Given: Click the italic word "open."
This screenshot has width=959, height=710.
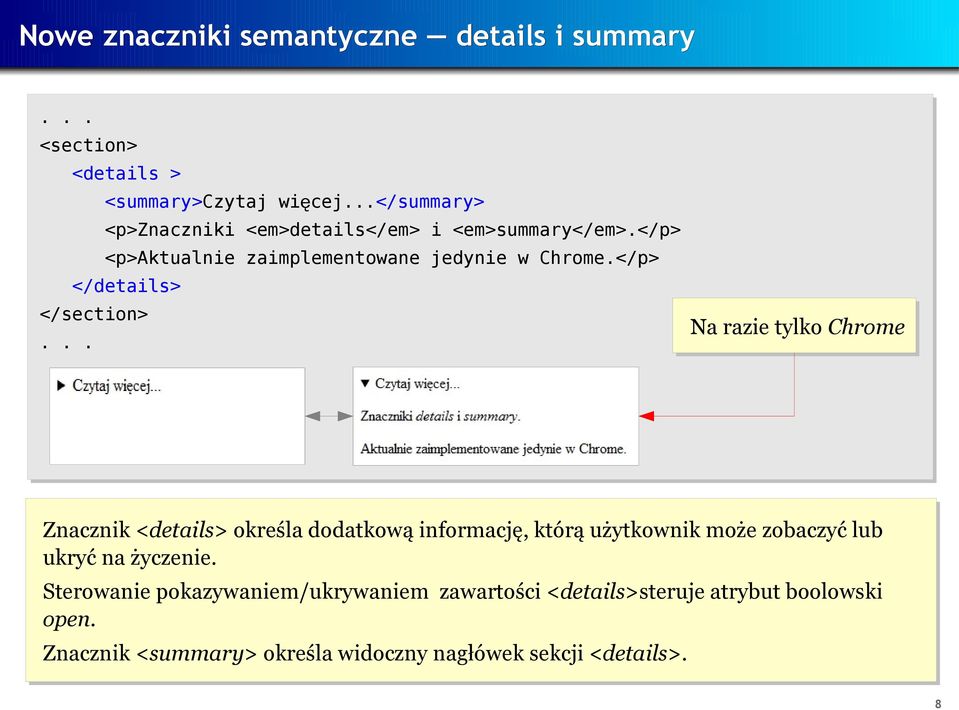Looking at the screenshot, I should tap(69, 619).
